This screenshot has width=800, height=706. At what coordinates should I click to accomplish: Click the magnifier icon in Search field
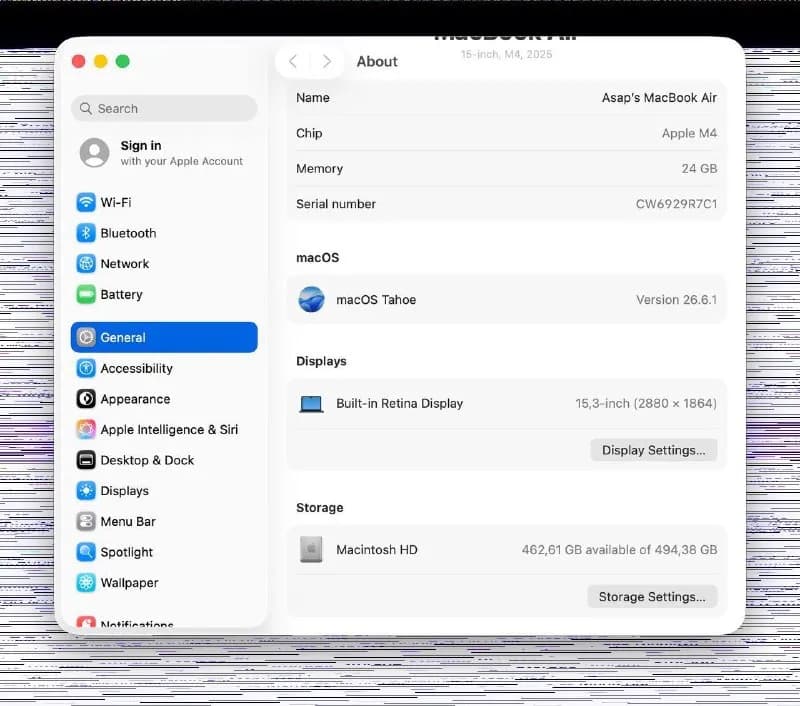coord(86,109)
